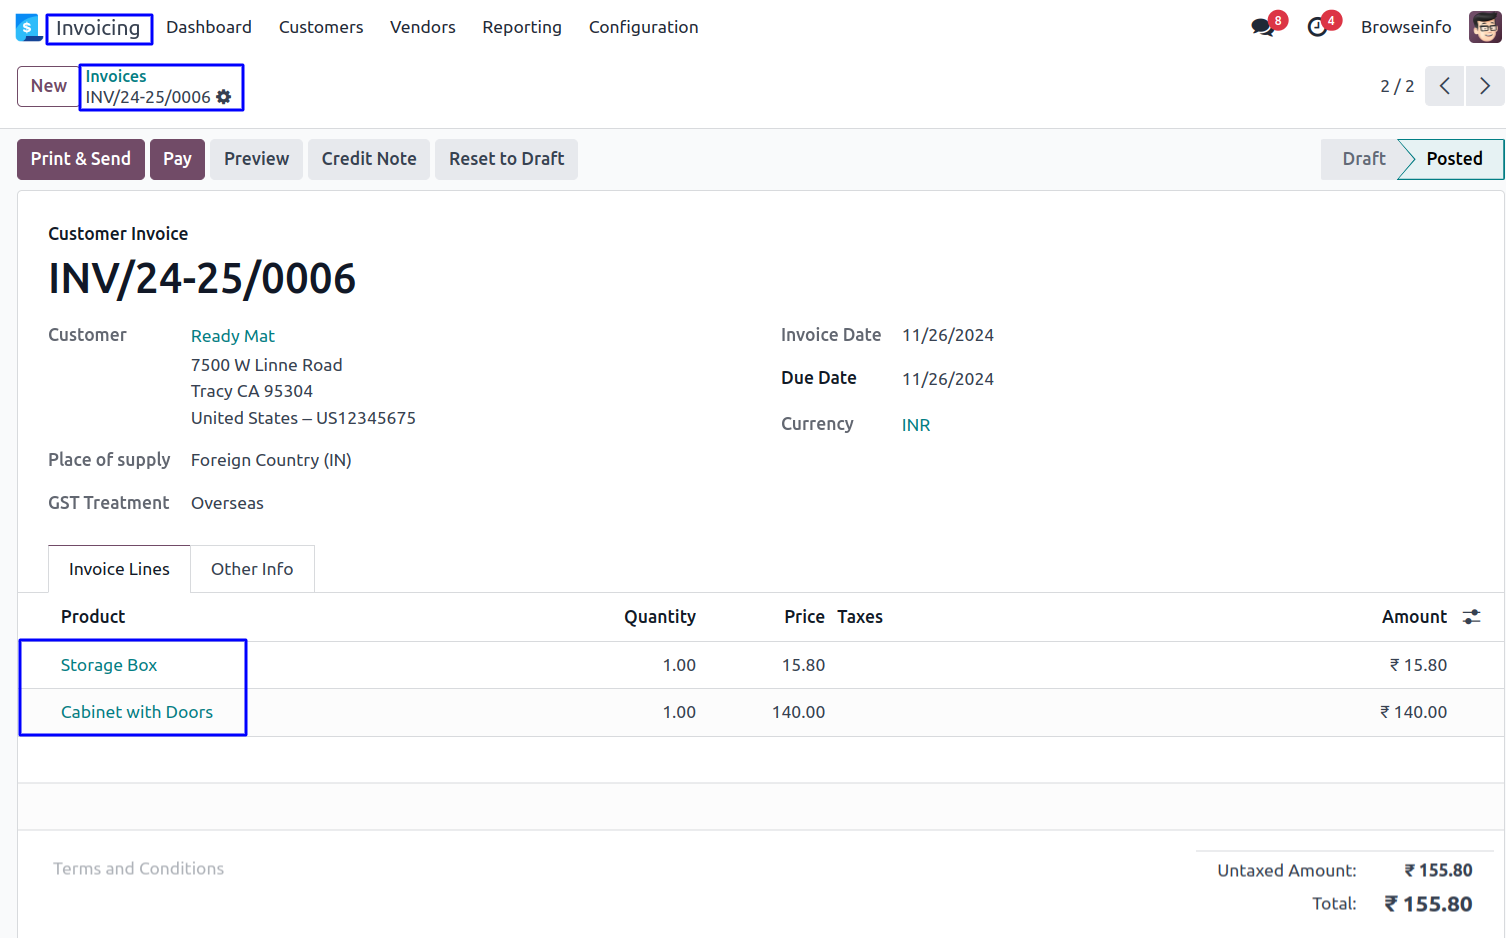Select the Posted status stage

click(1454, 159)
